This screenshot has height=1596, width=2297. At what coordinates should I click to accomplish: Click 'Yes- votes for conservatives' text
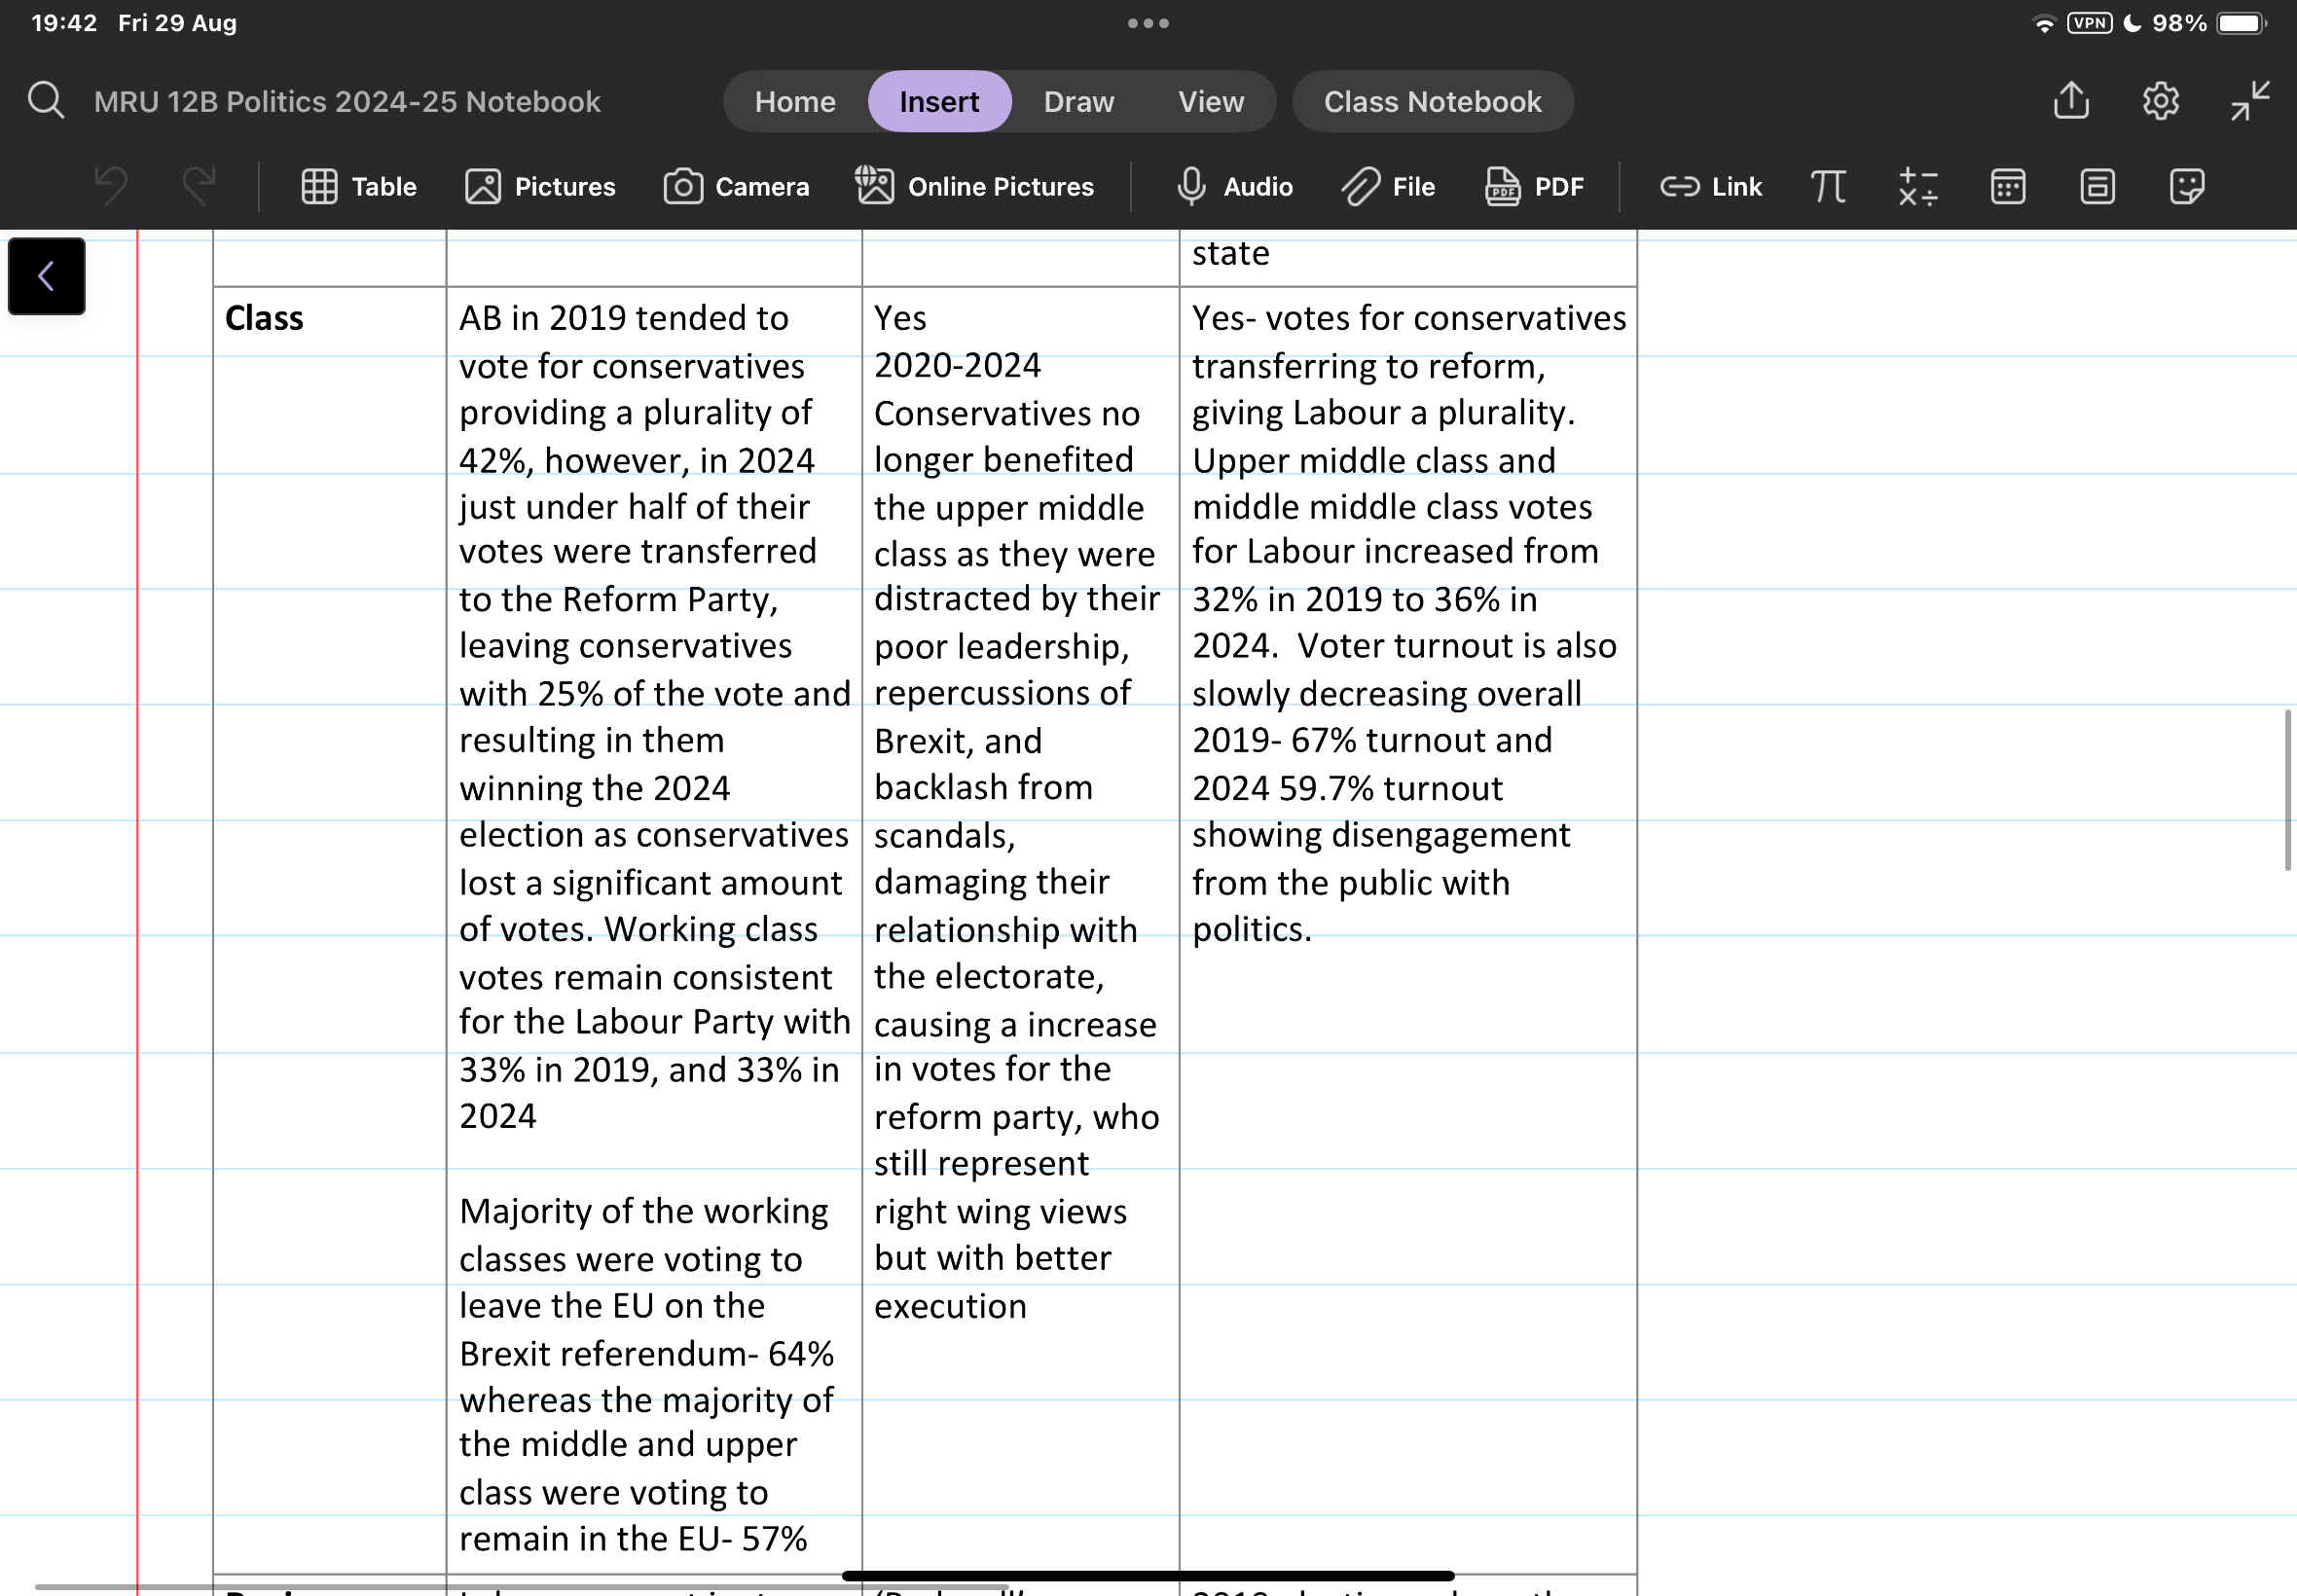1409,318
